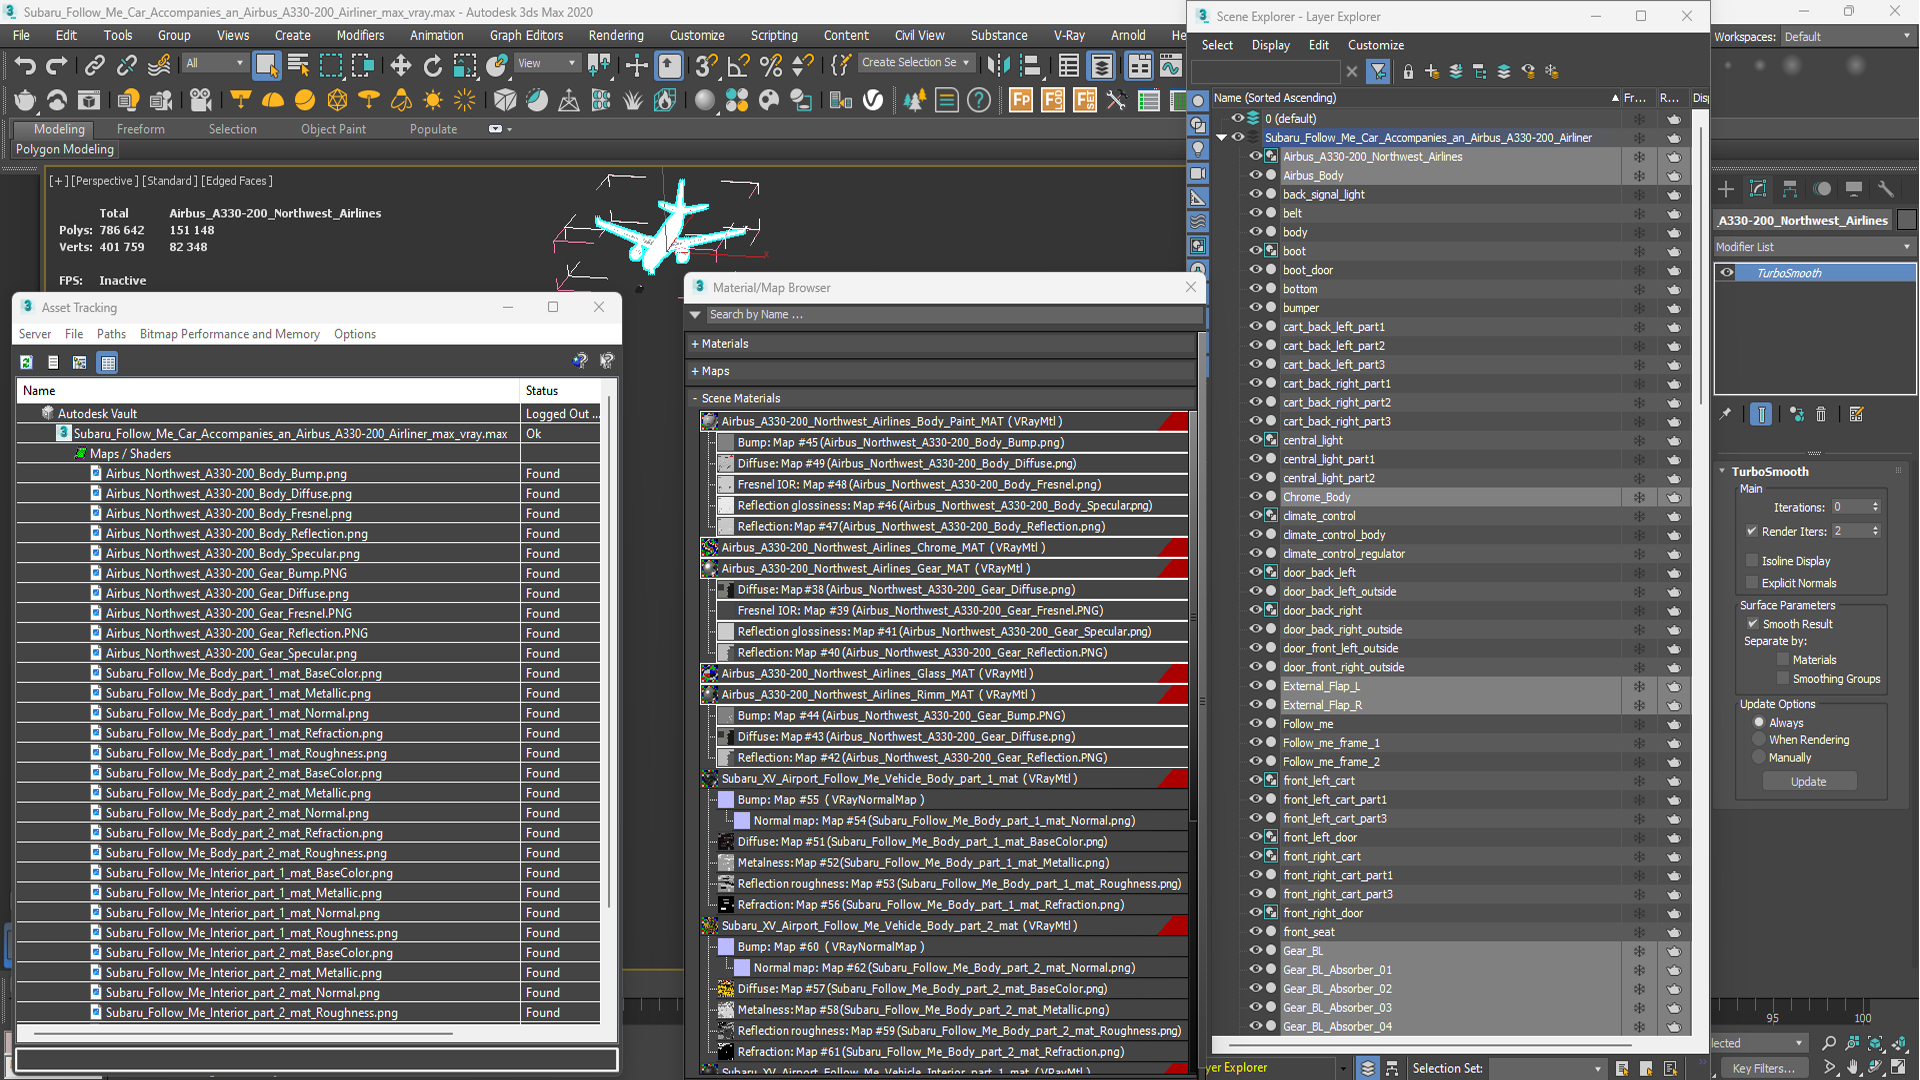This screenshot has width=1920, height=1080.
Task: Hide the Airbus_Body object with eye icon
Action: click(1255, 175)
